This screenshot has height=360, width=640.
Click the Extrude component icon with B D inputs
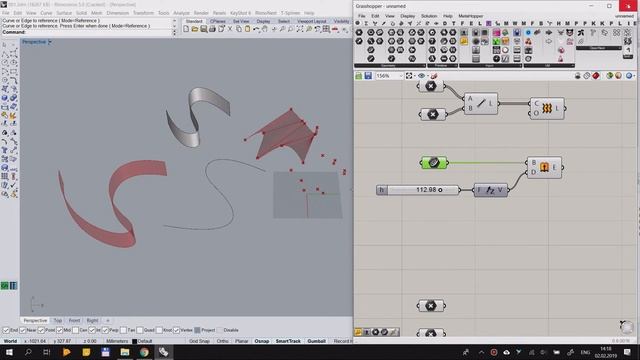coord(544,167)
